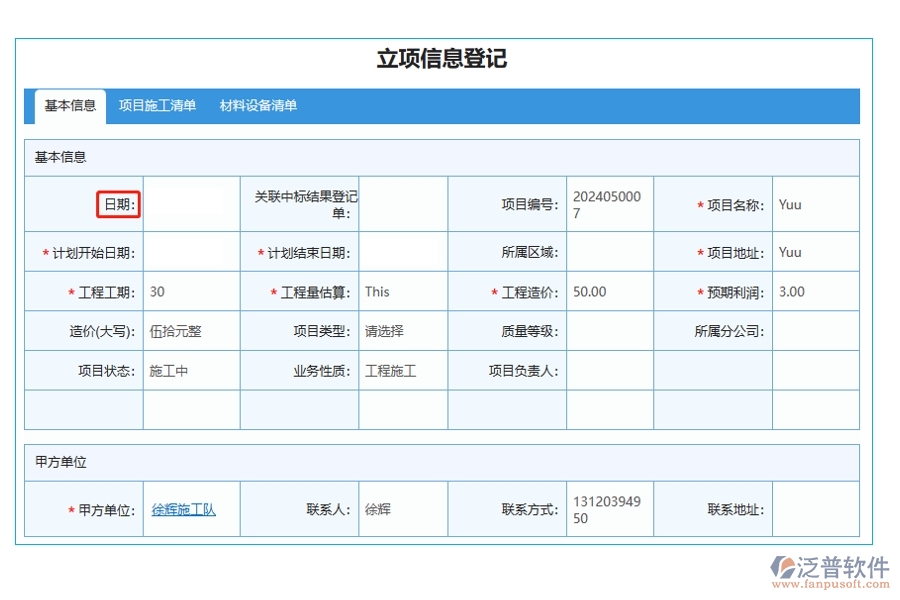This screenshot has width=900, height=600.
Task: Switch to the 基本信息 tab
Action: (70, 106)
